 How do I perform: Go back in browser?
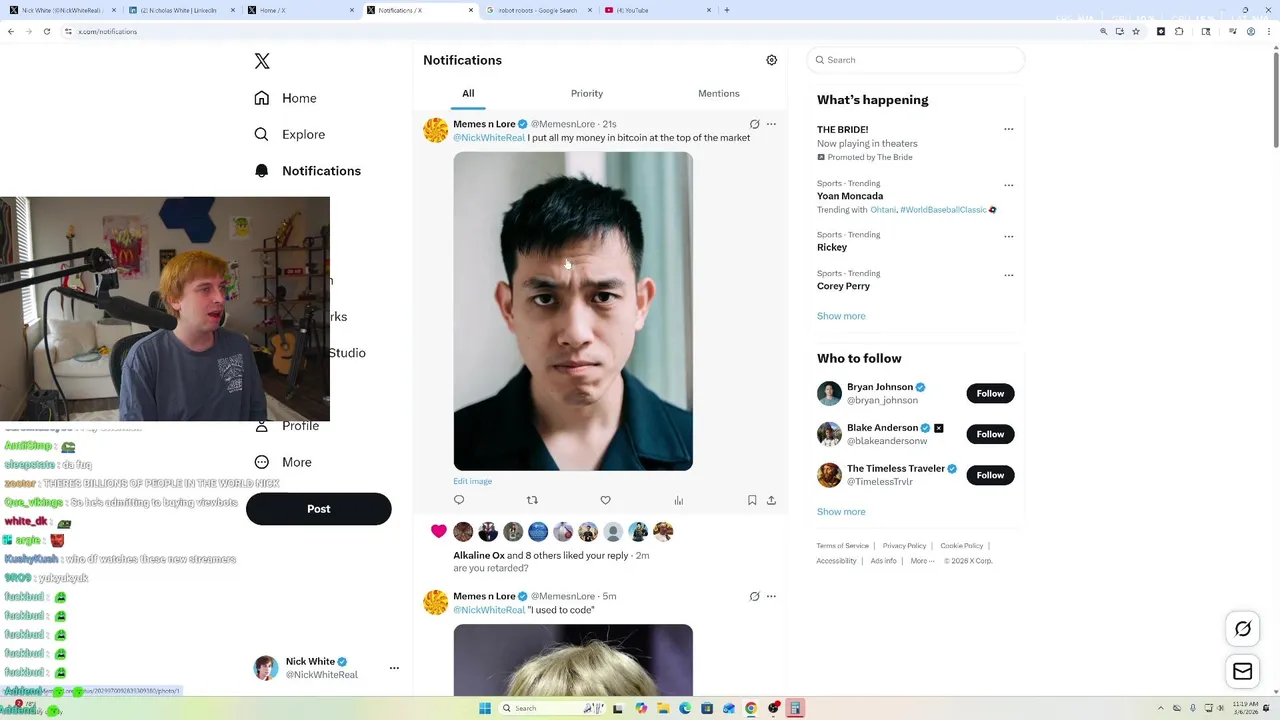11,31
